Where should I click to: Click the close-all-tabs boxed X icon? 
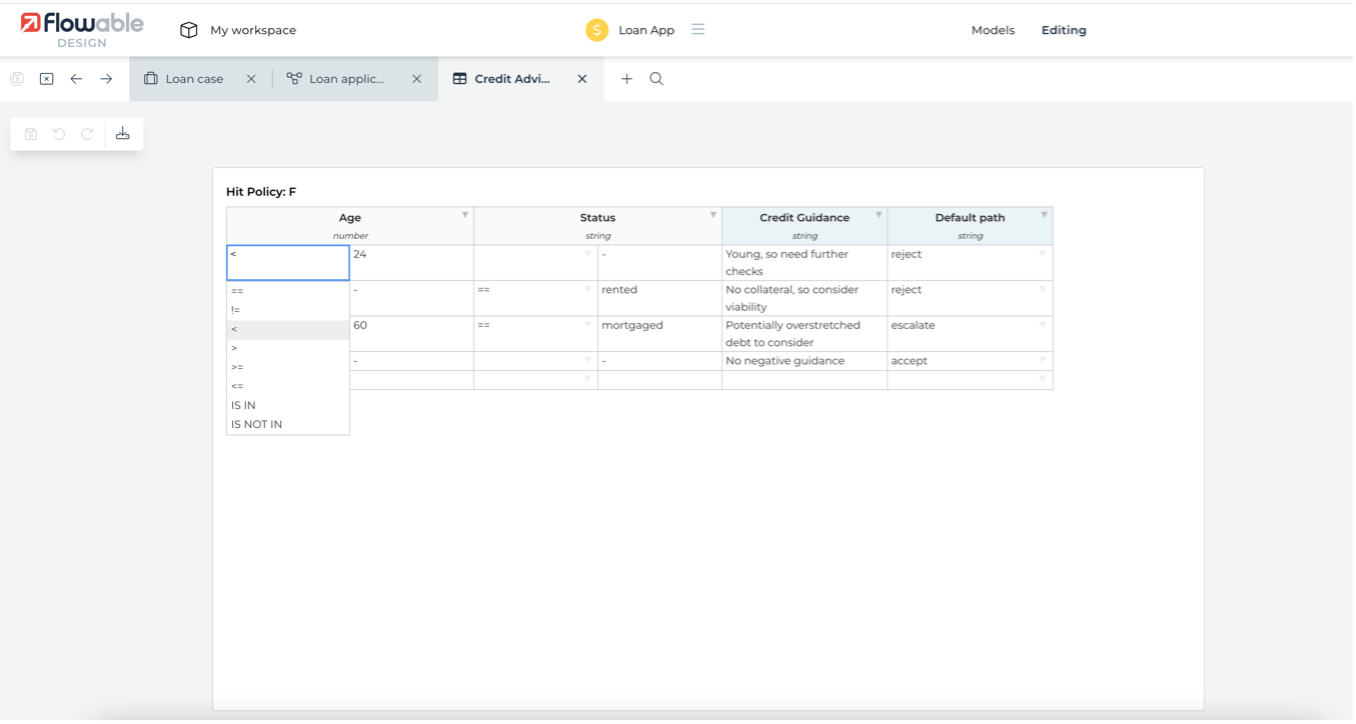click(46, 79)
